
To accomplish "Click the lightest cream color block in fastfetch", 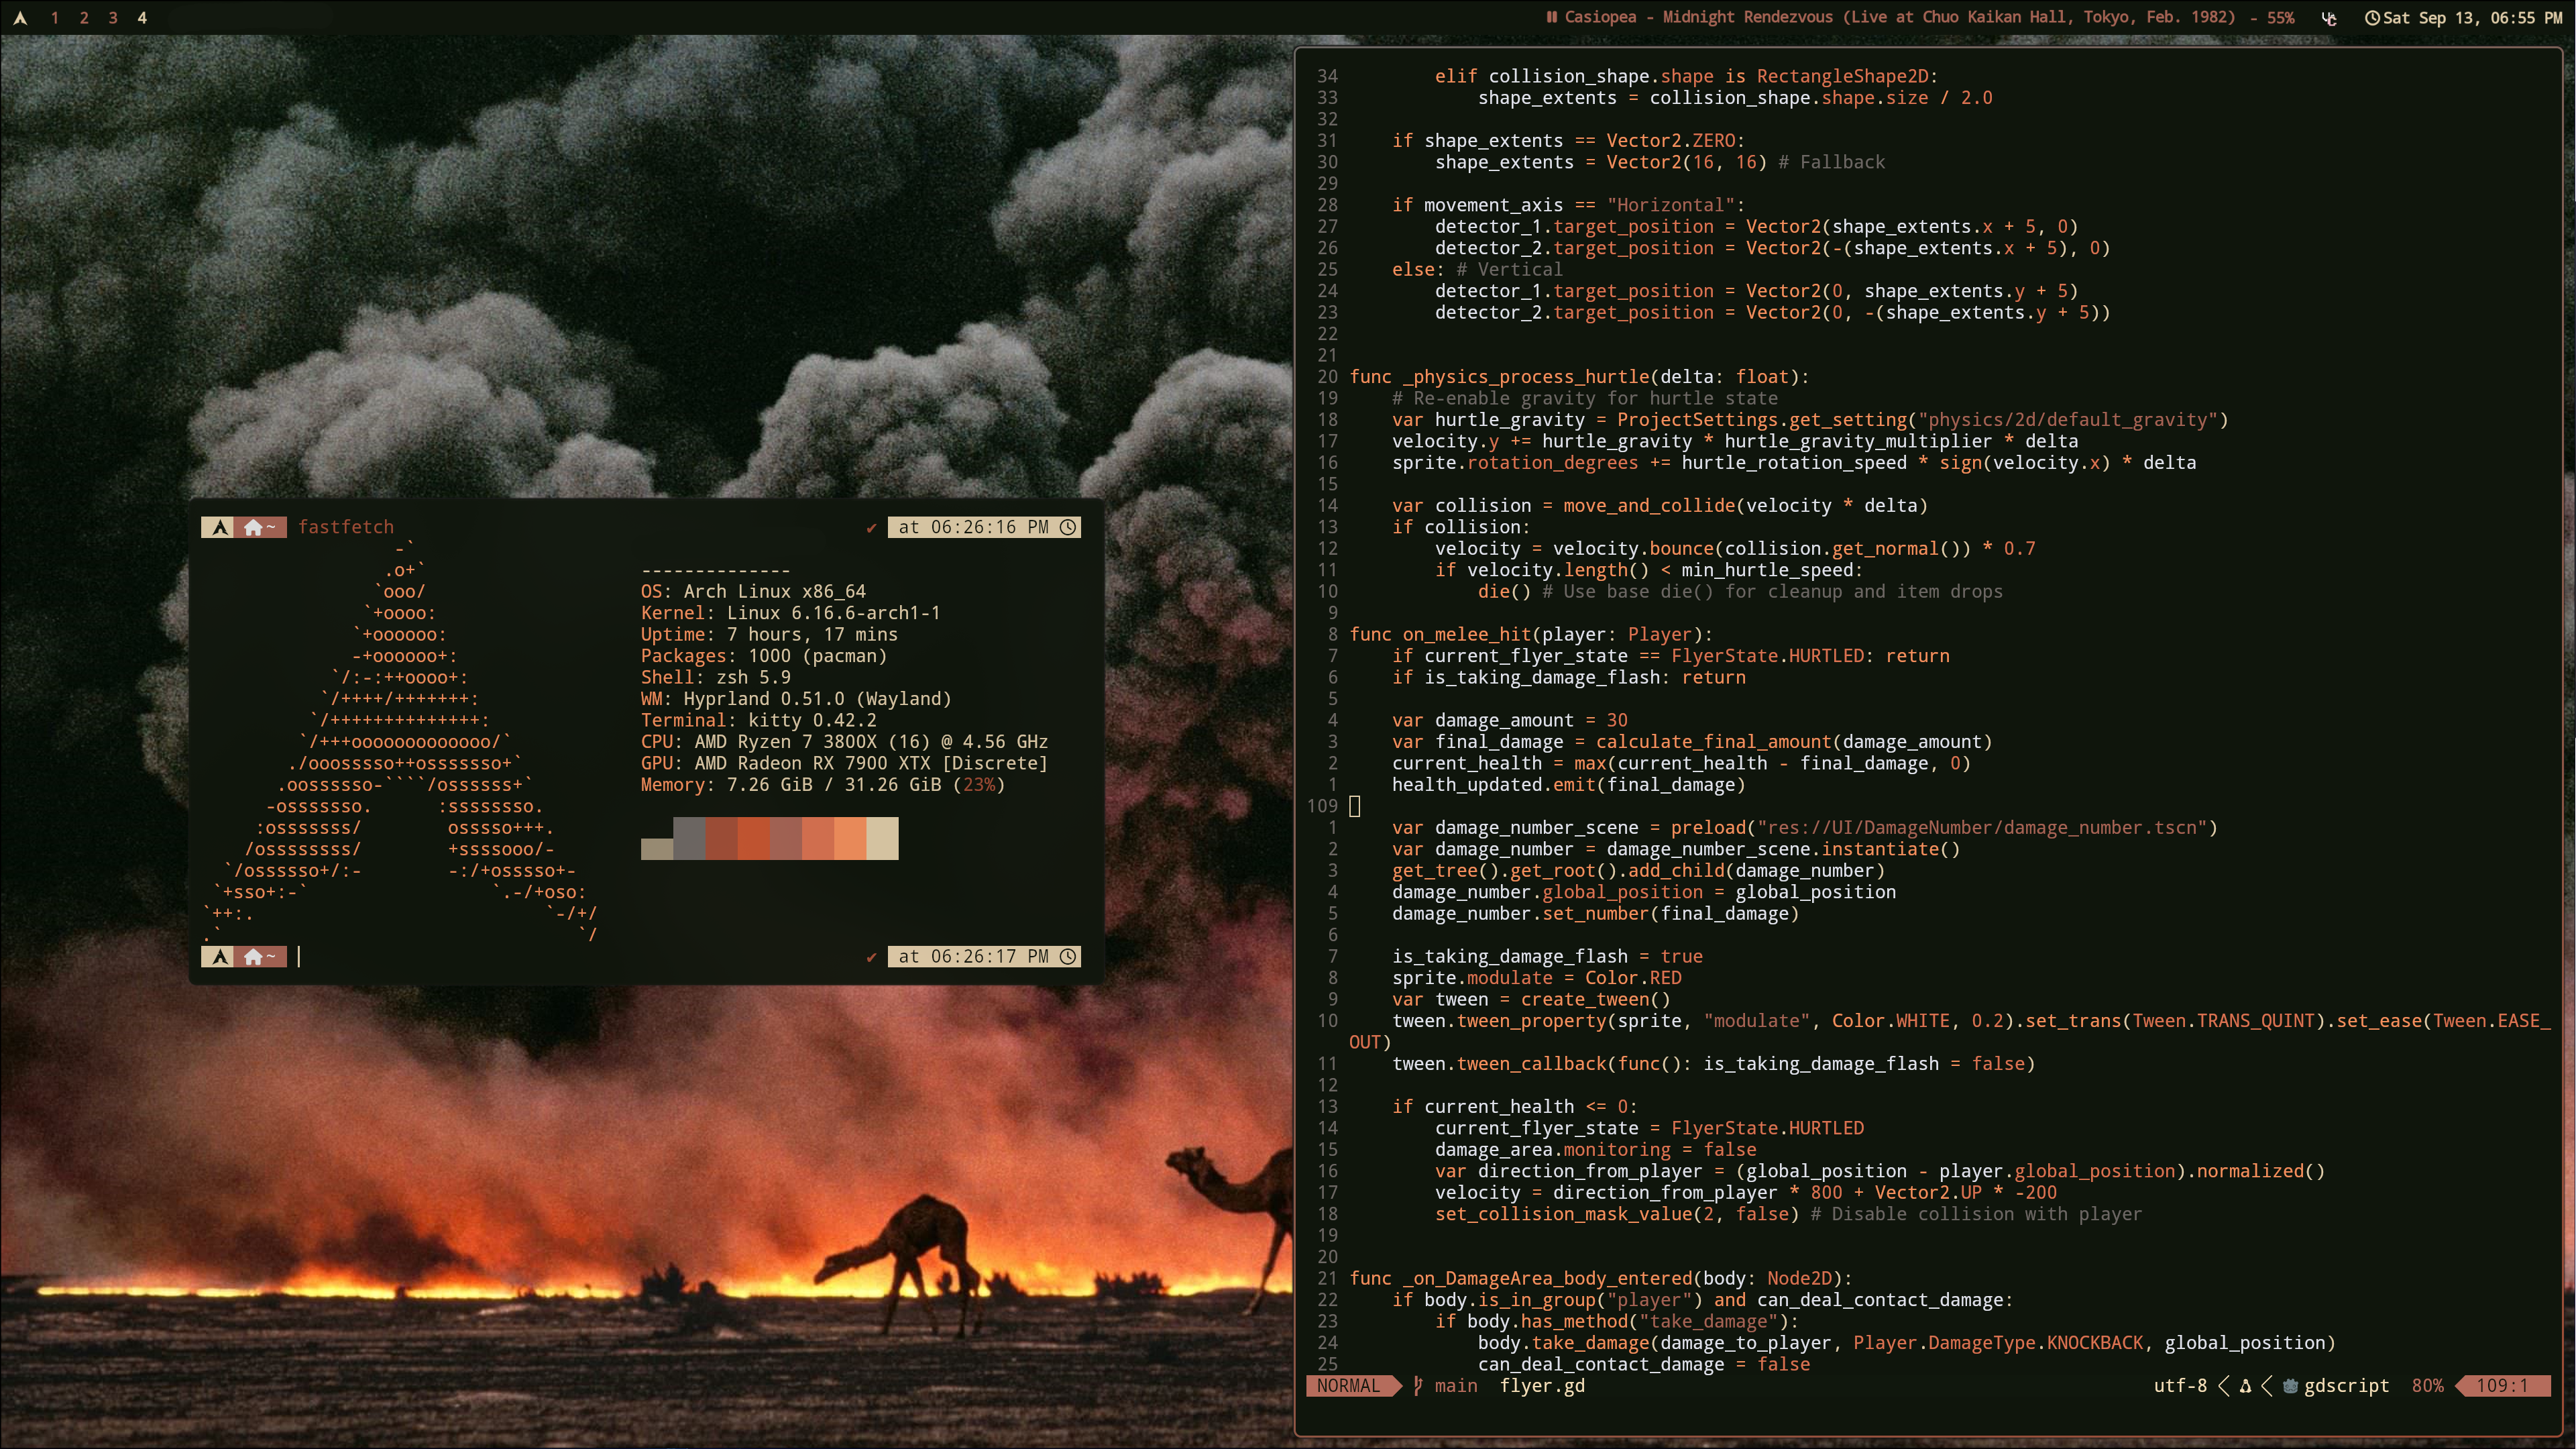I will 882,838.
